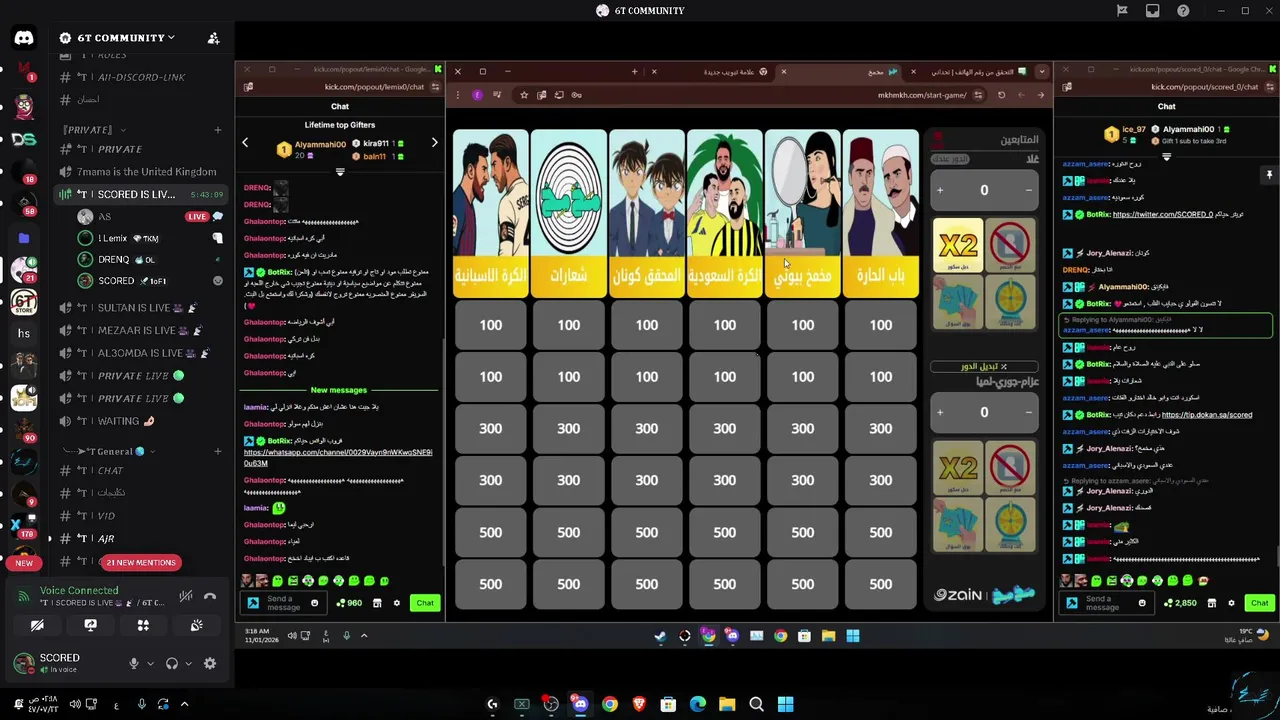
Task: Click the NEW unread servers pill
Action: click(x=24, y=562)
